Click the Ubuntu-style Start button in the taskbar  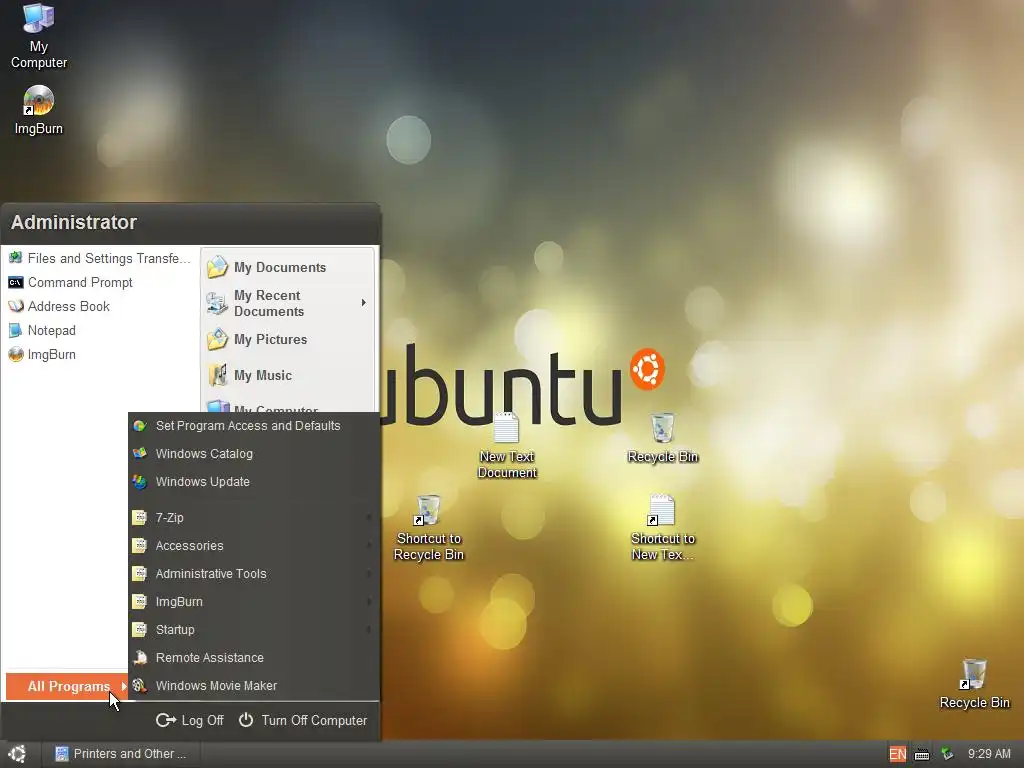pyautogui.click(x=18, y=754)
